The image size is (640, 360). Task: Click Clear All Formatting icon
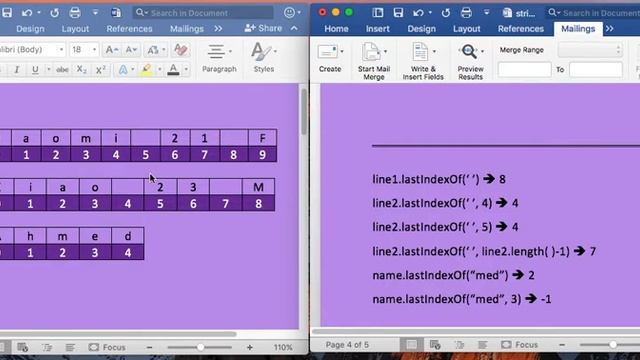click(x=180, y=50)
